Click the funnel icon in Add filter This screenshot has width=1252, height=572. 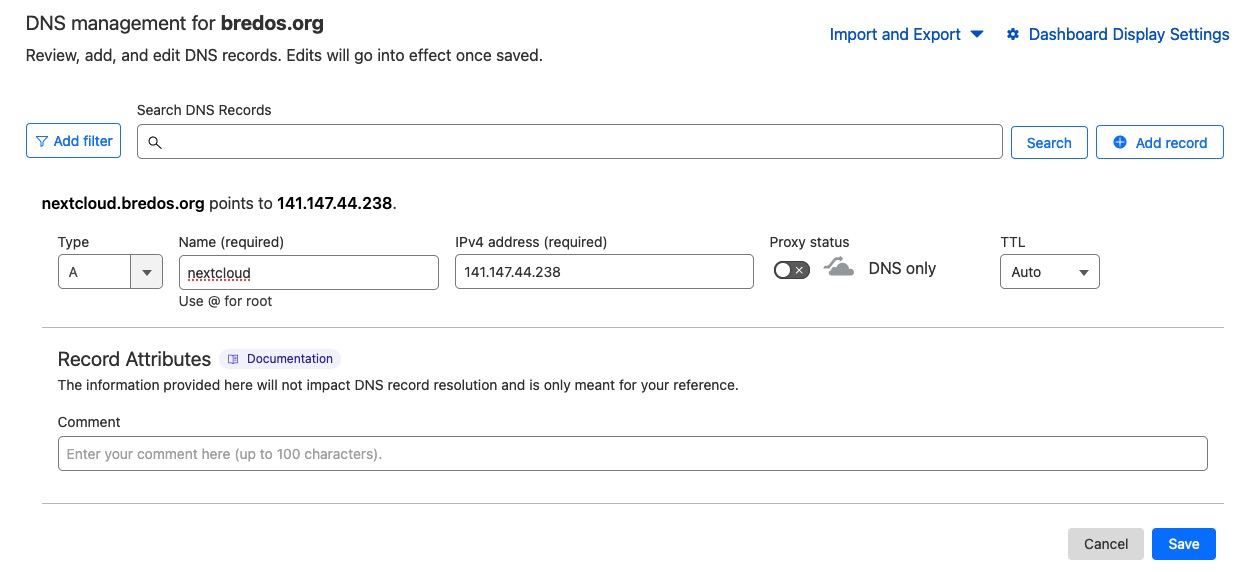pyautogui.click(x=42, y=141)
